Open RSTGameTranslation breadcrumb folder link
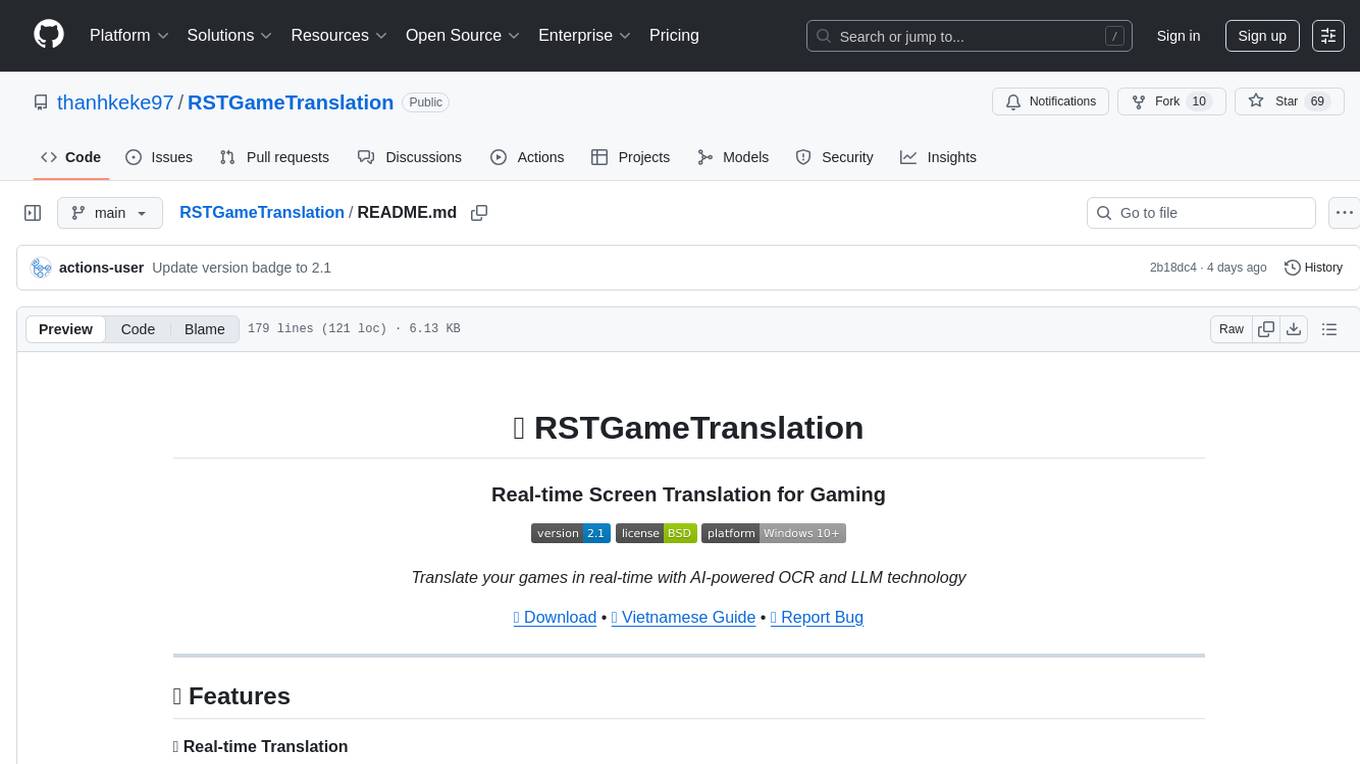This screenshot has height=764, width=1360. (x=262, y=212)
